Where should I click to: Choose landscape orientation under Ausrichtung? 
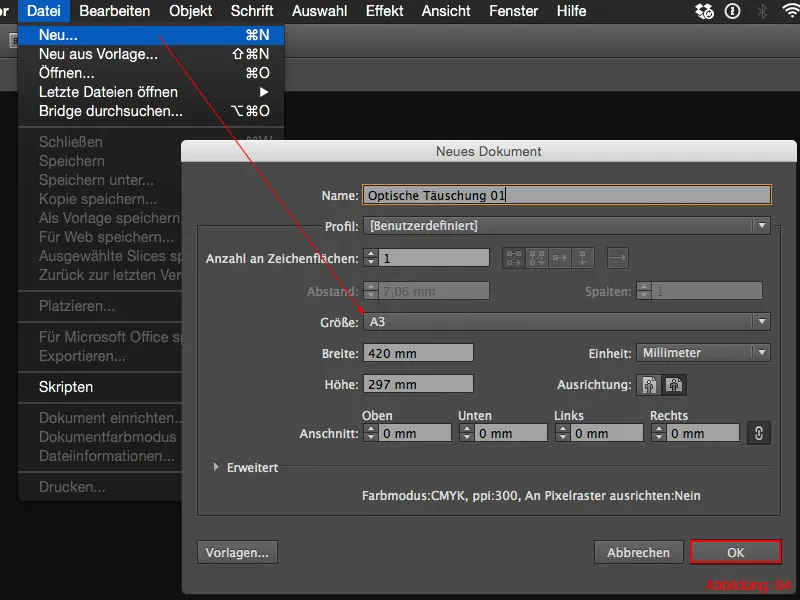click(x=674, y=385)
